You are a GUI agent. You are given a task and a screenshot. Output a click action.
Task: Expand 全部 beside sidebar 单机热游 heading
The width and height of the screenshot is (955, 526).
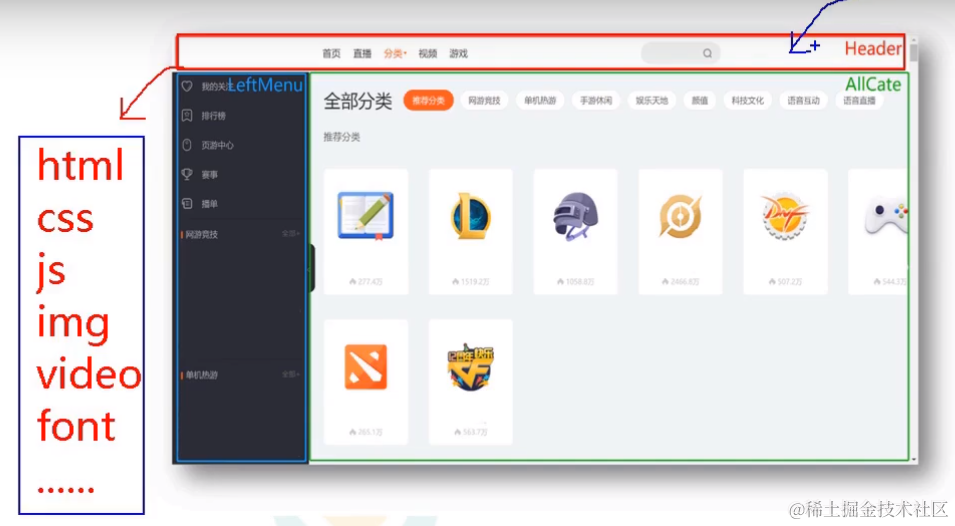[291, 374]
